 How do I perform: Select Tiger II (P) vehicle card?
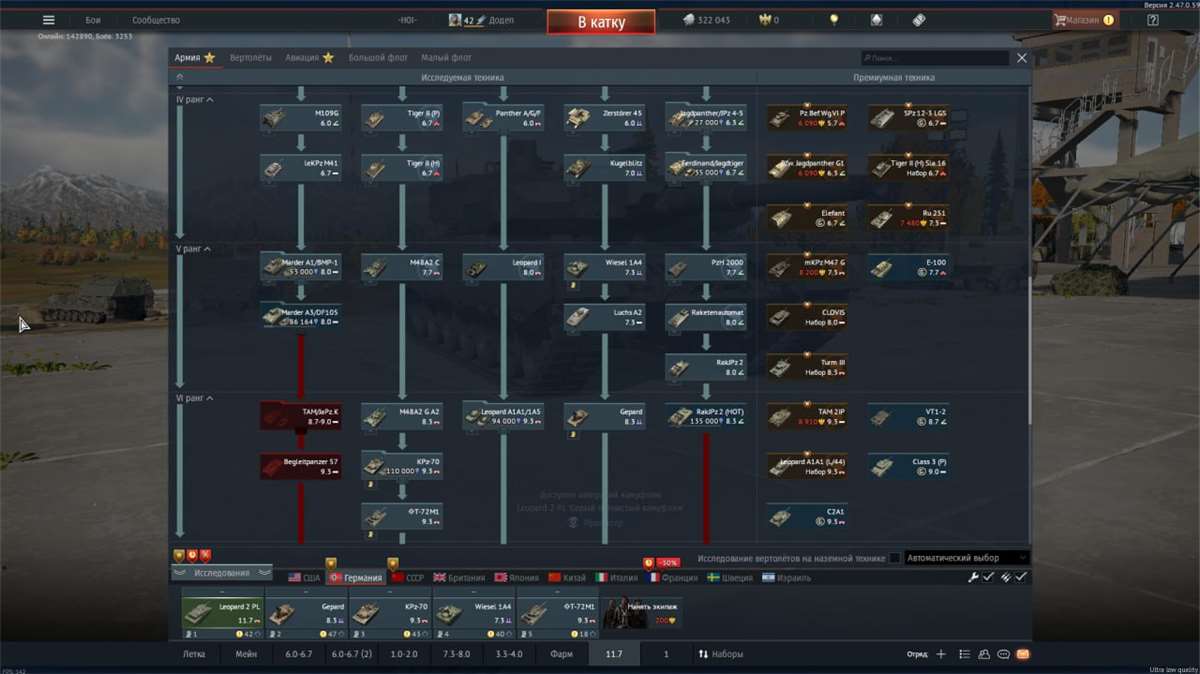402,118
